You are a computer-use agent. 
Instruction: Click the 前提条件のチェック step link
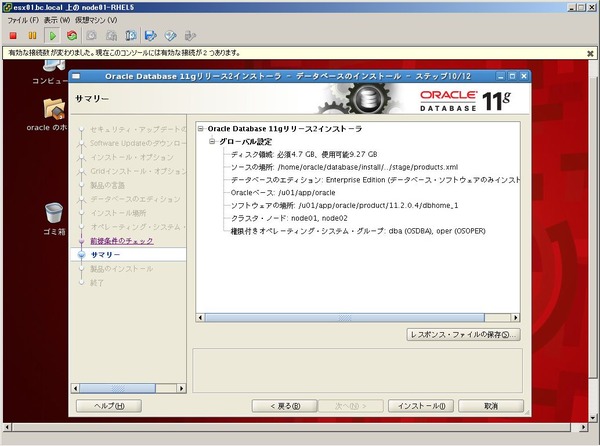coord(122,241)
